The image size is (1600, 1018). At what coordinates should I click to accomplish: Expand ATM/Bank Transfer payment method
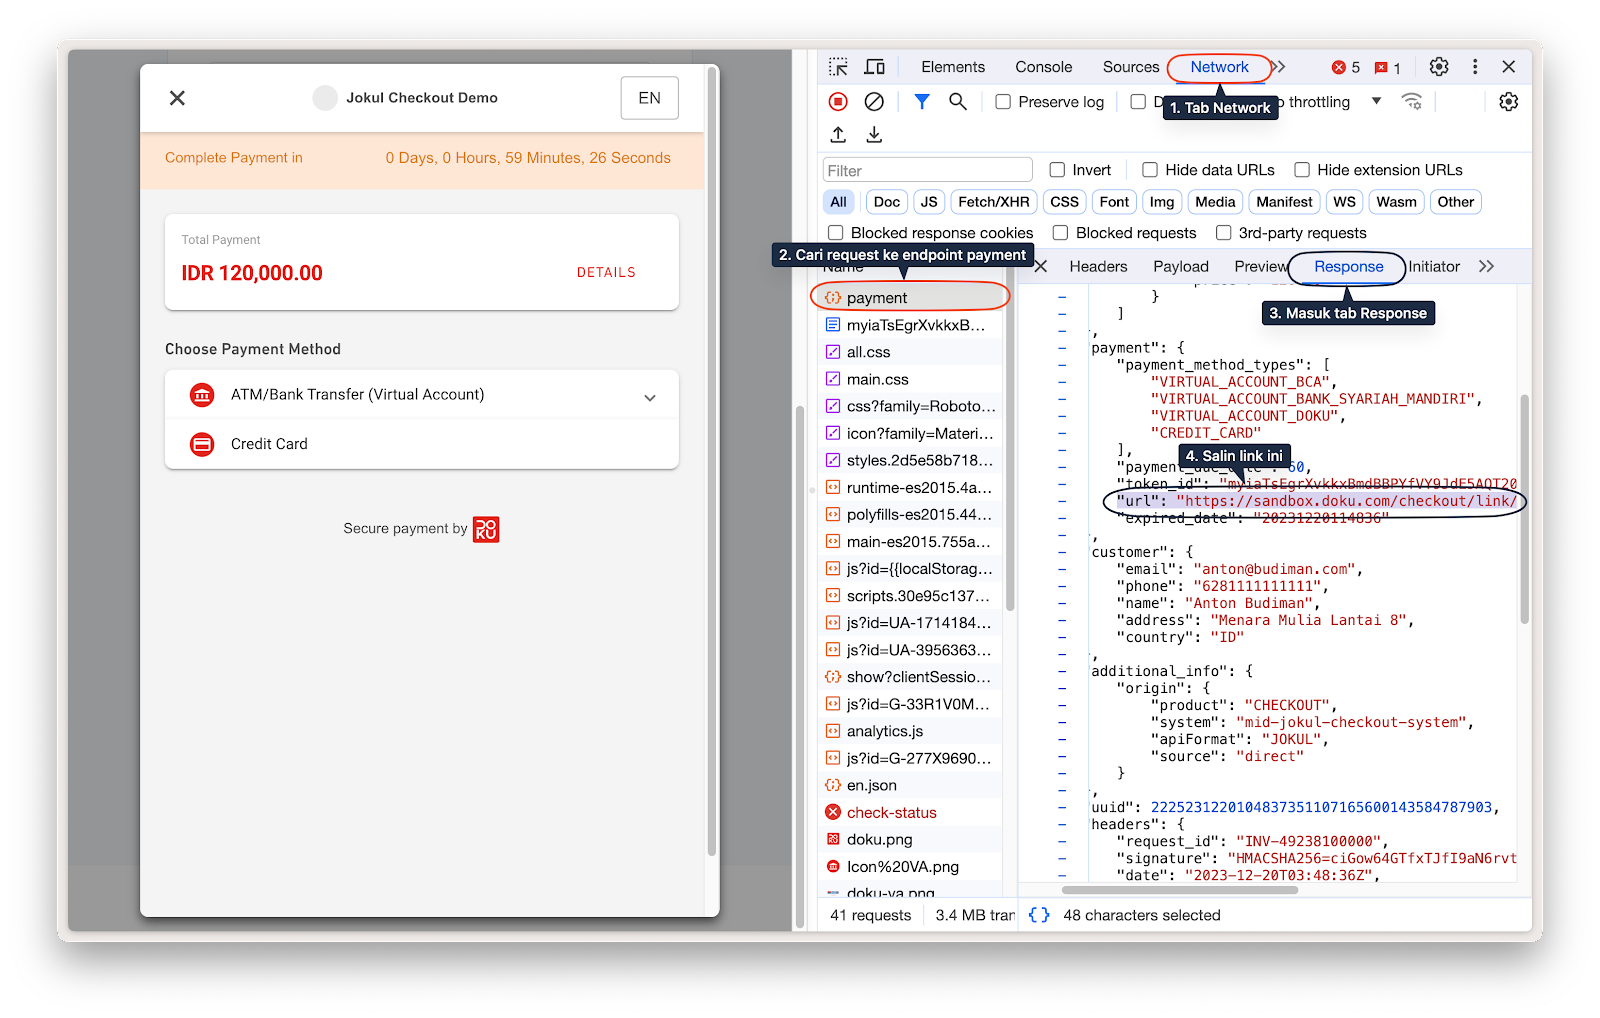tap(422, 395)
